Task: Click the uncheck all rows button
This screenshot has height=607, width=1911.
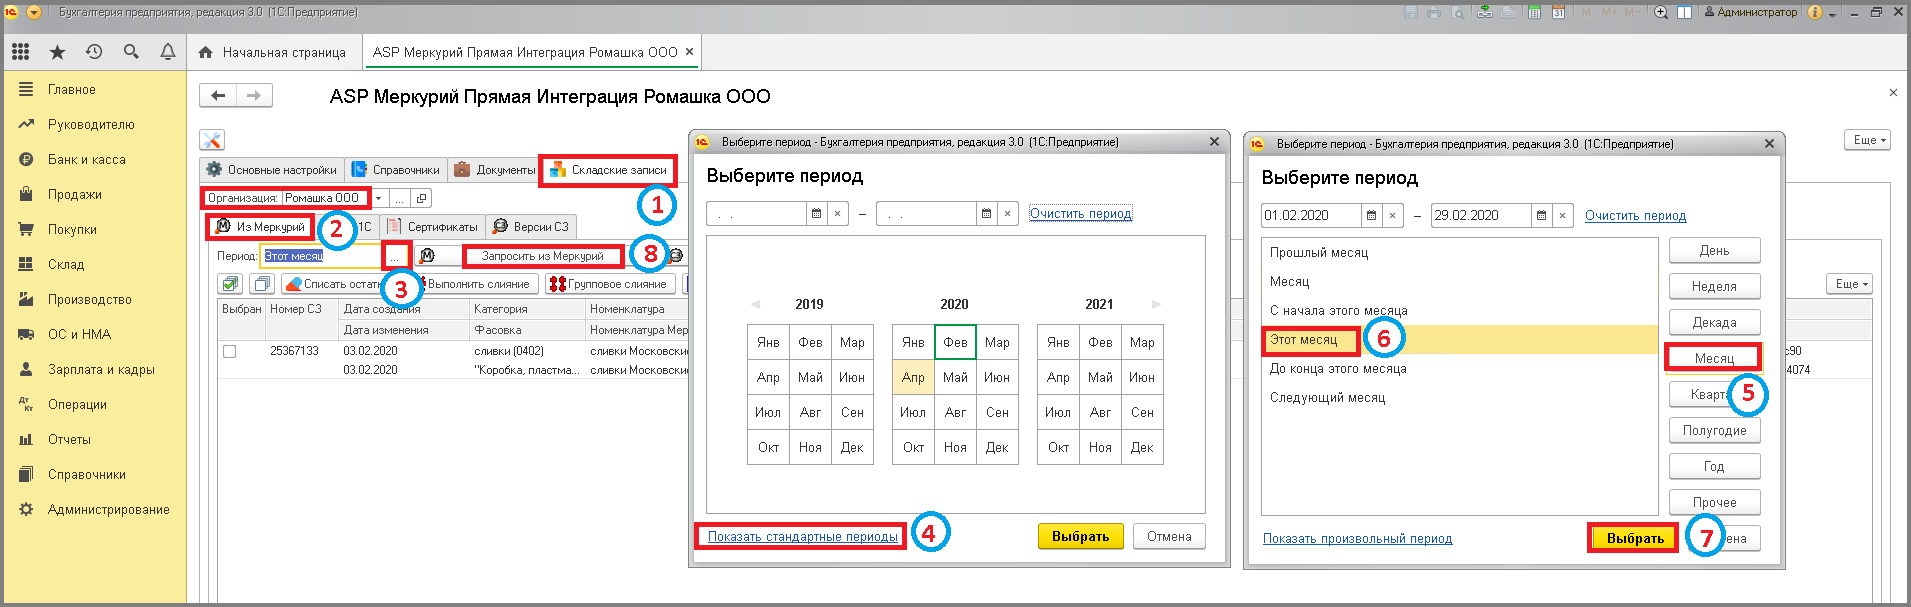Action: point(262,284)
